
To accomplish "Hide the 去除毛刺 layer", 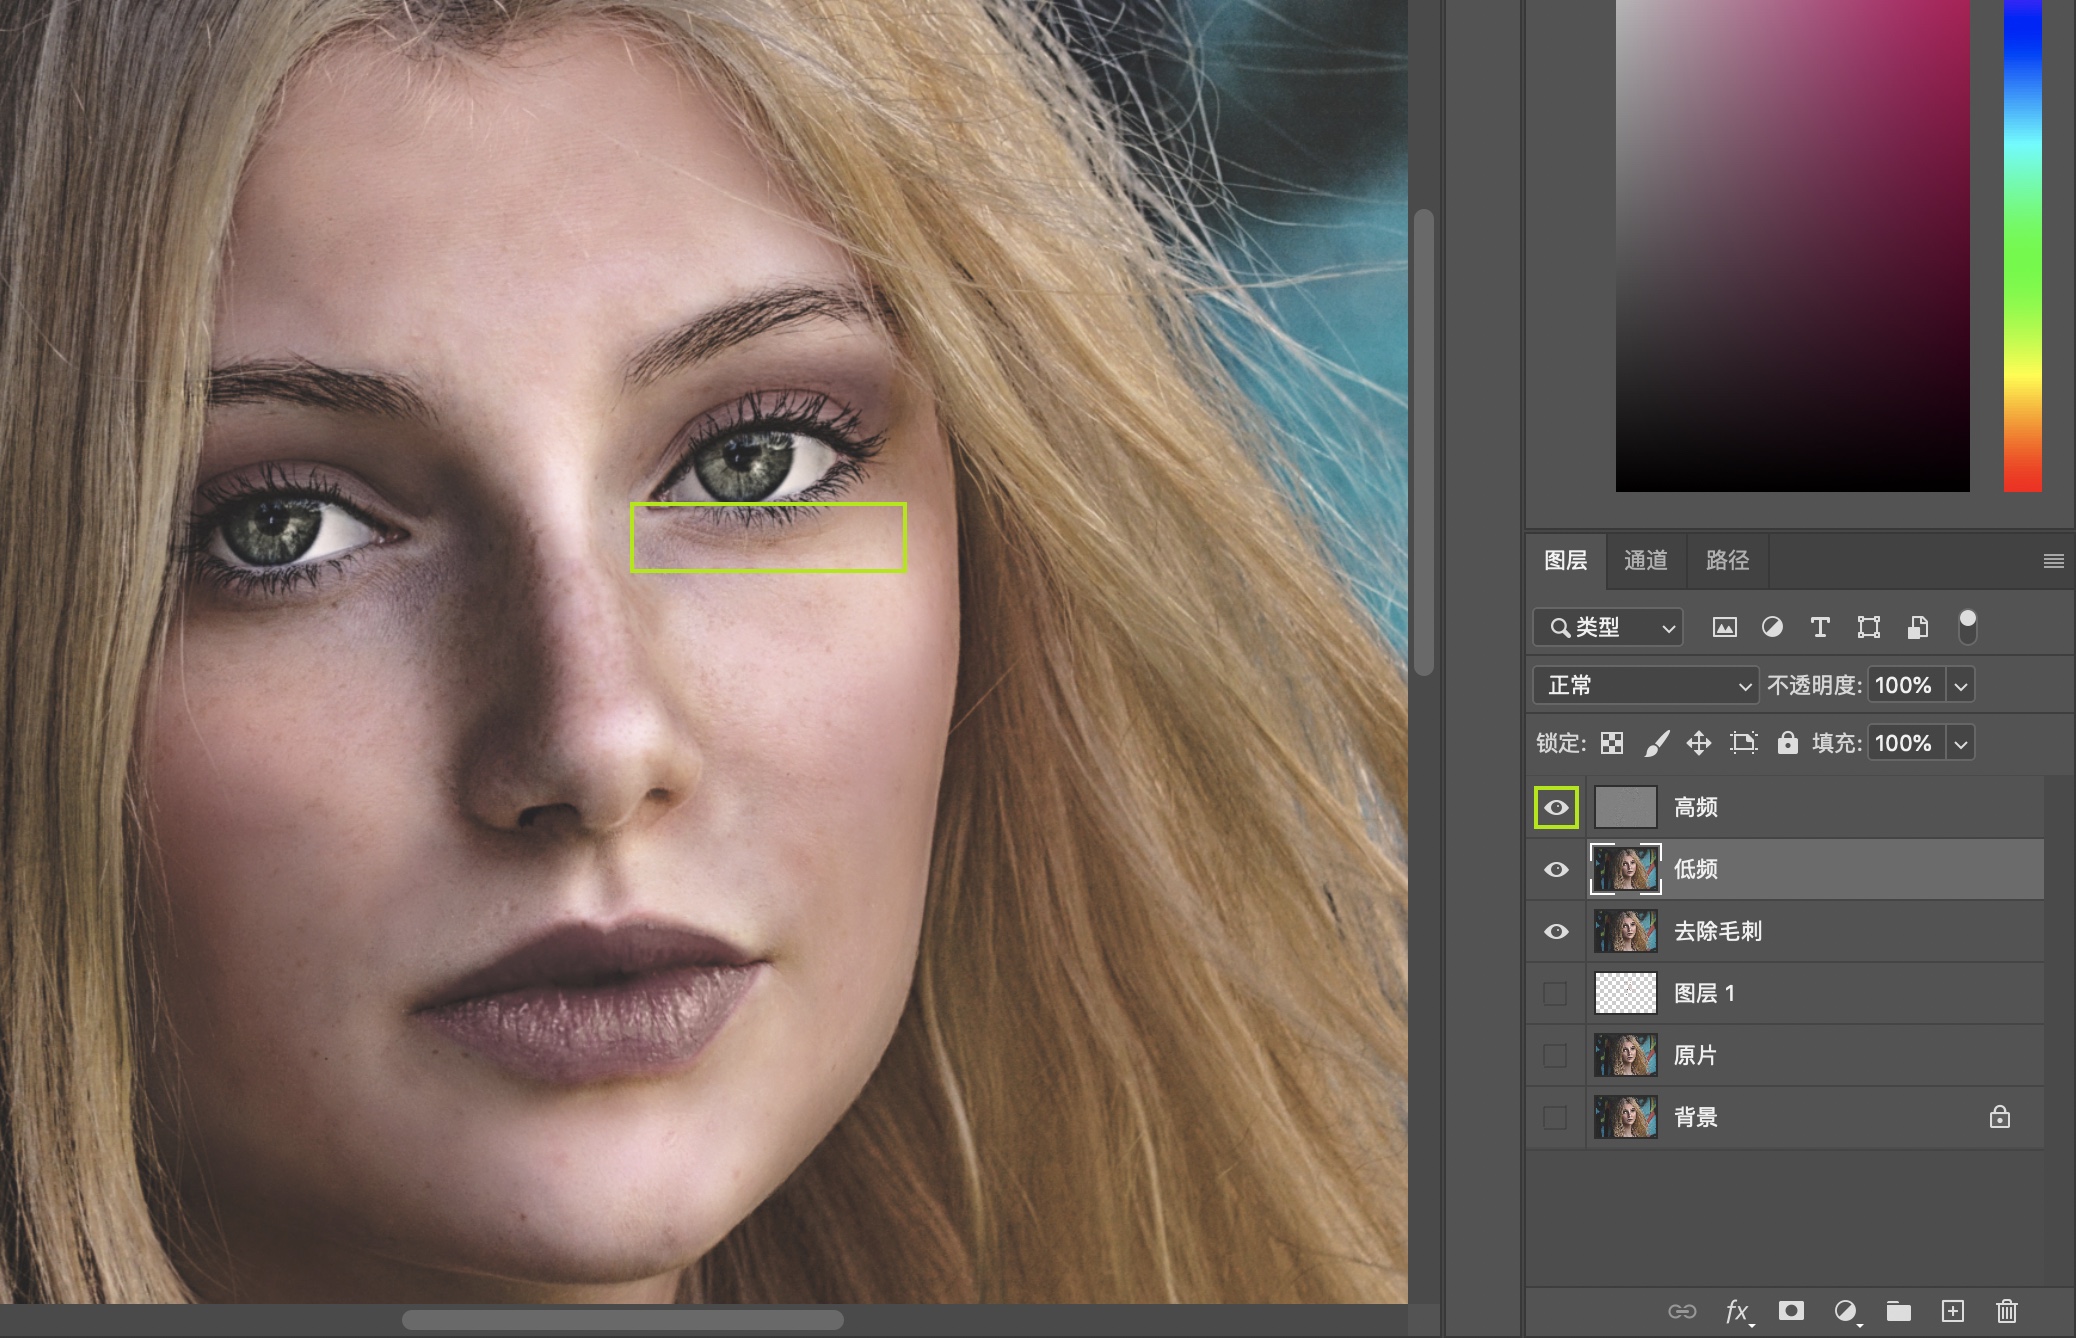I will [x=1556, y=931].
